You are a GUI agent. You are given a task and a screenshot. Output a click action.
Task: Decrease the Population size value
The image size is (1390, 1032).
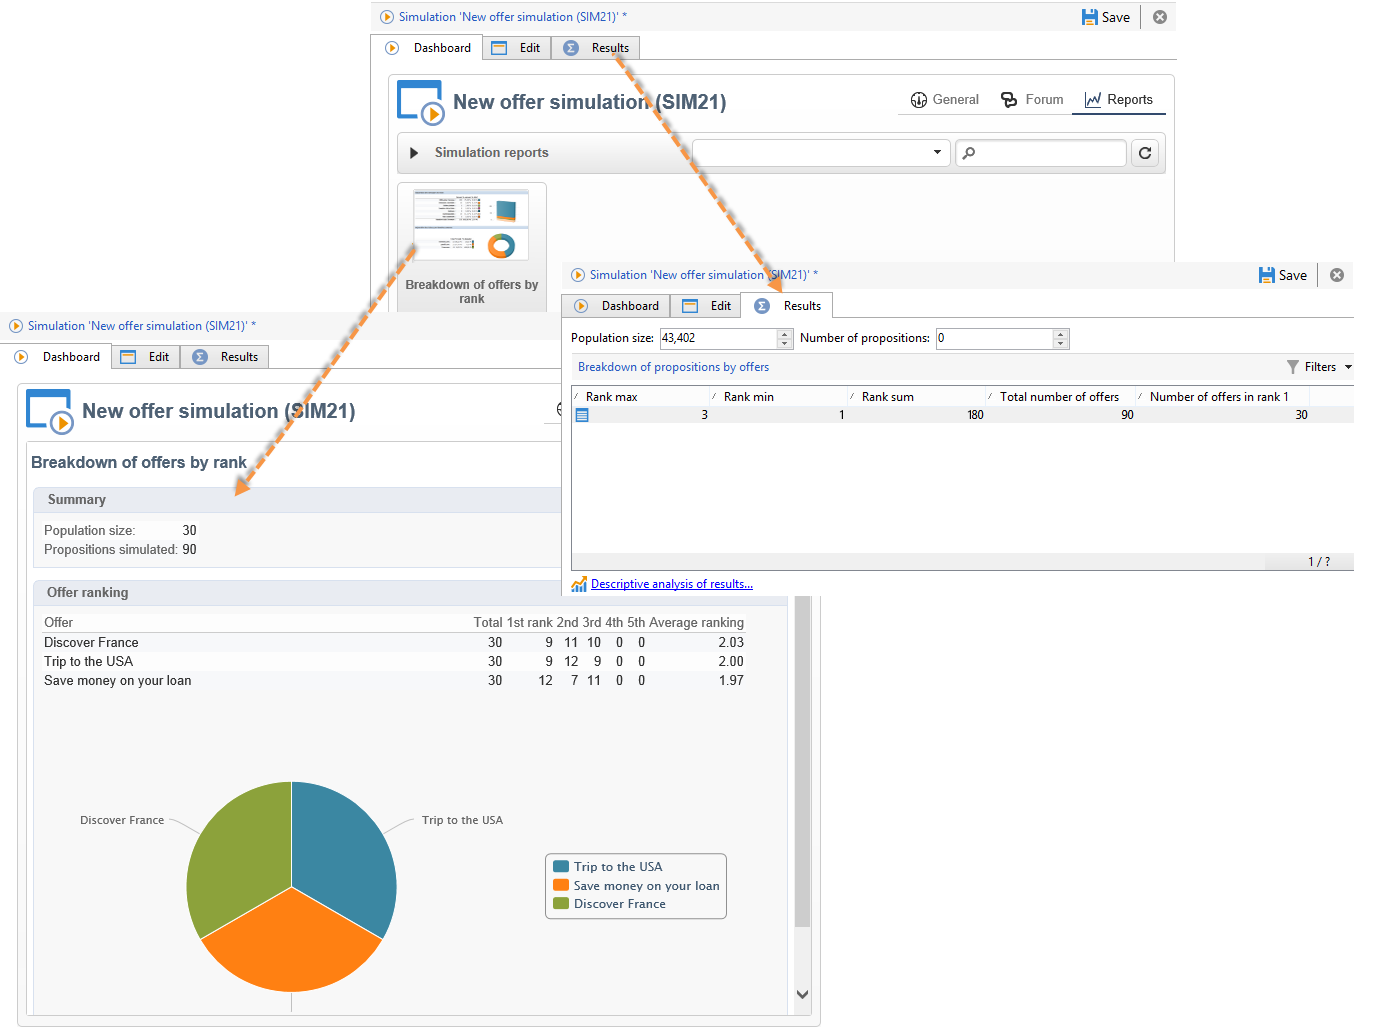click(x=785, y=344)
